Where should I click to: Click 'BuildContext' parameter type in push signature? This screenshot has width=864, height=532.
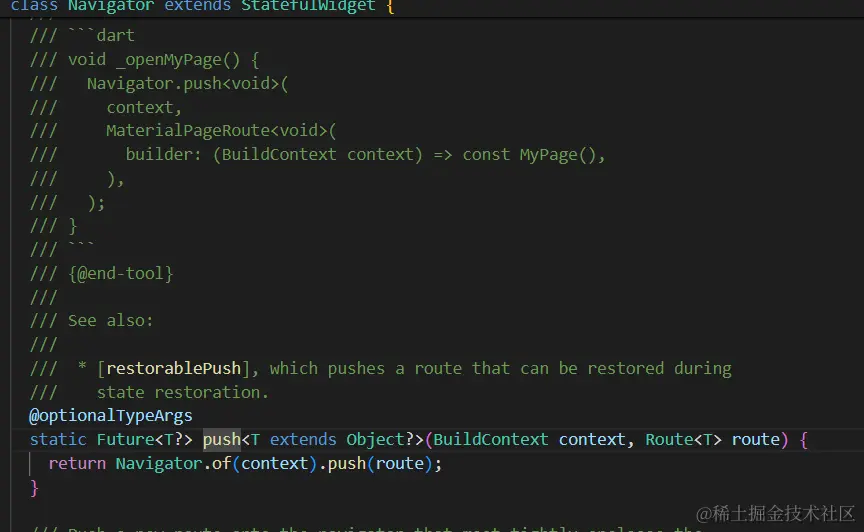(x=491, y=439)
